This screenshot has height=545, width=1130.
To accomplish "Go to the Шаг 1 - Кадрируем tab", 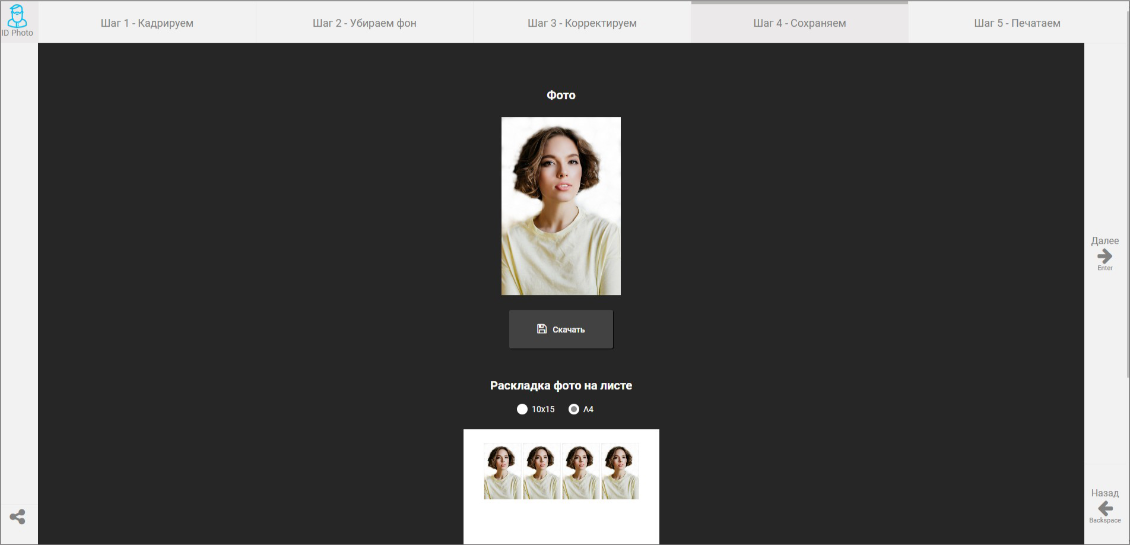I will coord(147,23).
